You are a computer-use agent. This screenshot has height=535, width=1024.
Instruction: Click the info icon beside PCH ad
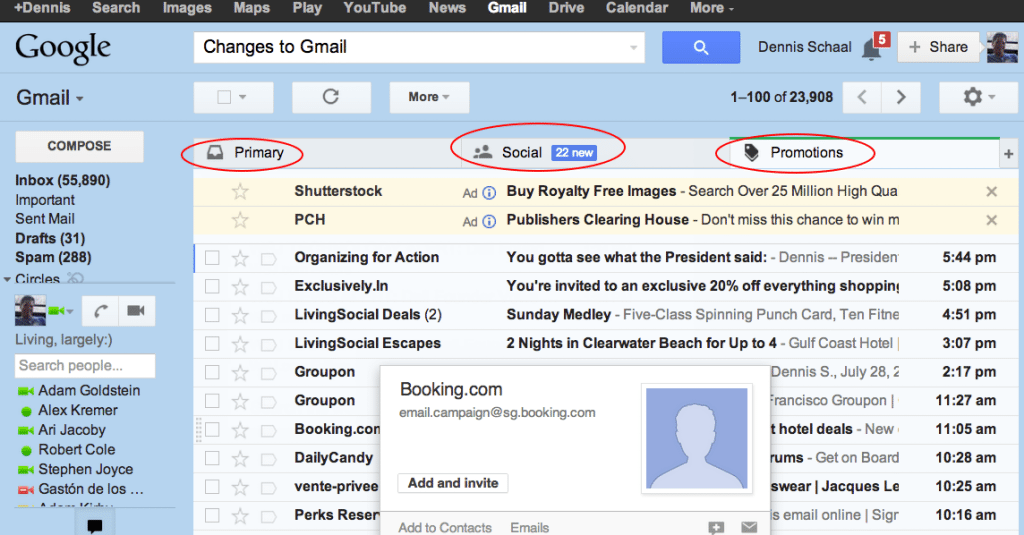click(x=488, y=221)
